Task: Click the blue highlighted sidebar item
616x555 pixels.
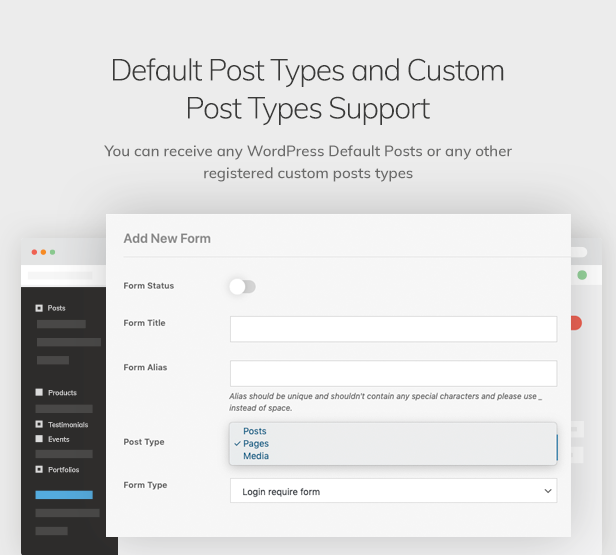Action: point(64,495)
